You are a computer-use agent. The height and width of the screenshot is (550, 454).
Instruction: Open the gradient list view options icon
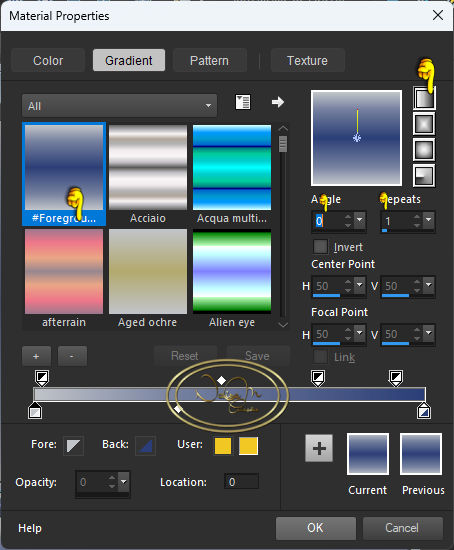243,102
